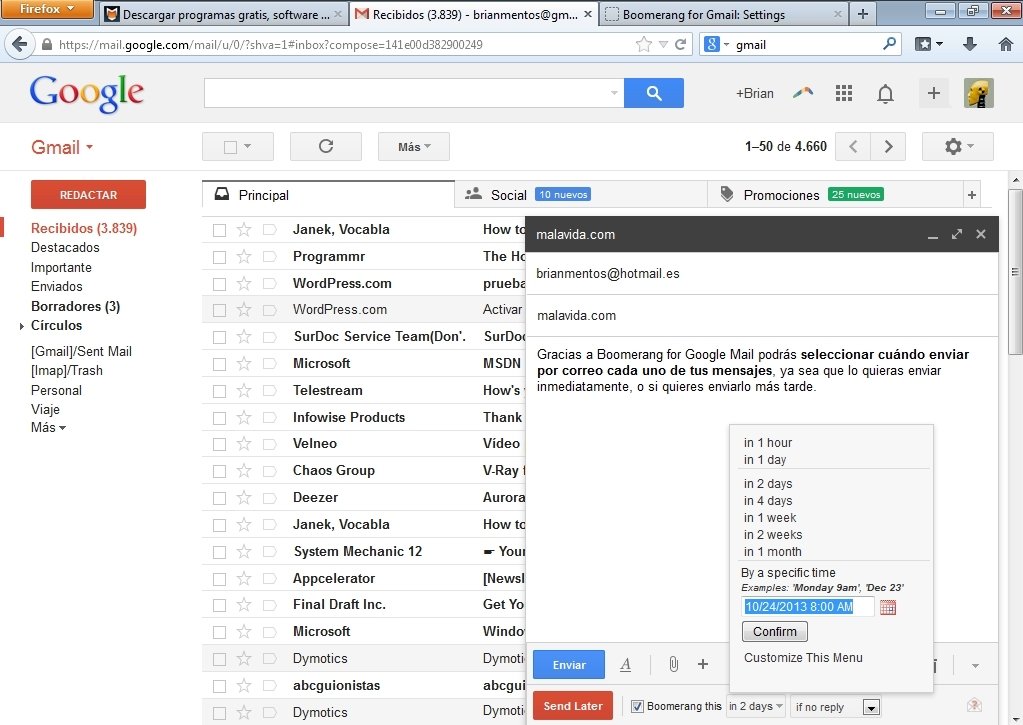The width and height of the screenshot is (1023, 725).
Task: Open the Más actions dropdown
Action: (414, 146)
